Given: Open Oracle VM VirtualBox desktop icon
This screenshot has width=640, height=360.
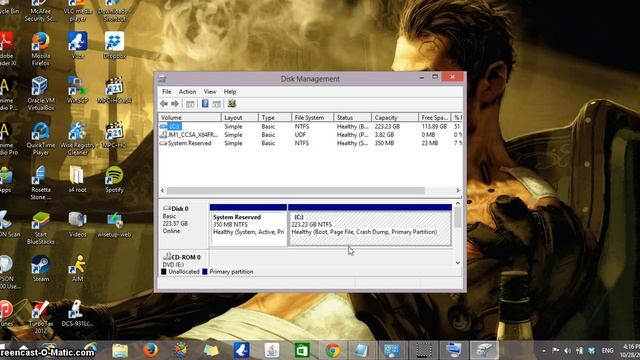Looking at the screenshot, I should tap(40, 93).
